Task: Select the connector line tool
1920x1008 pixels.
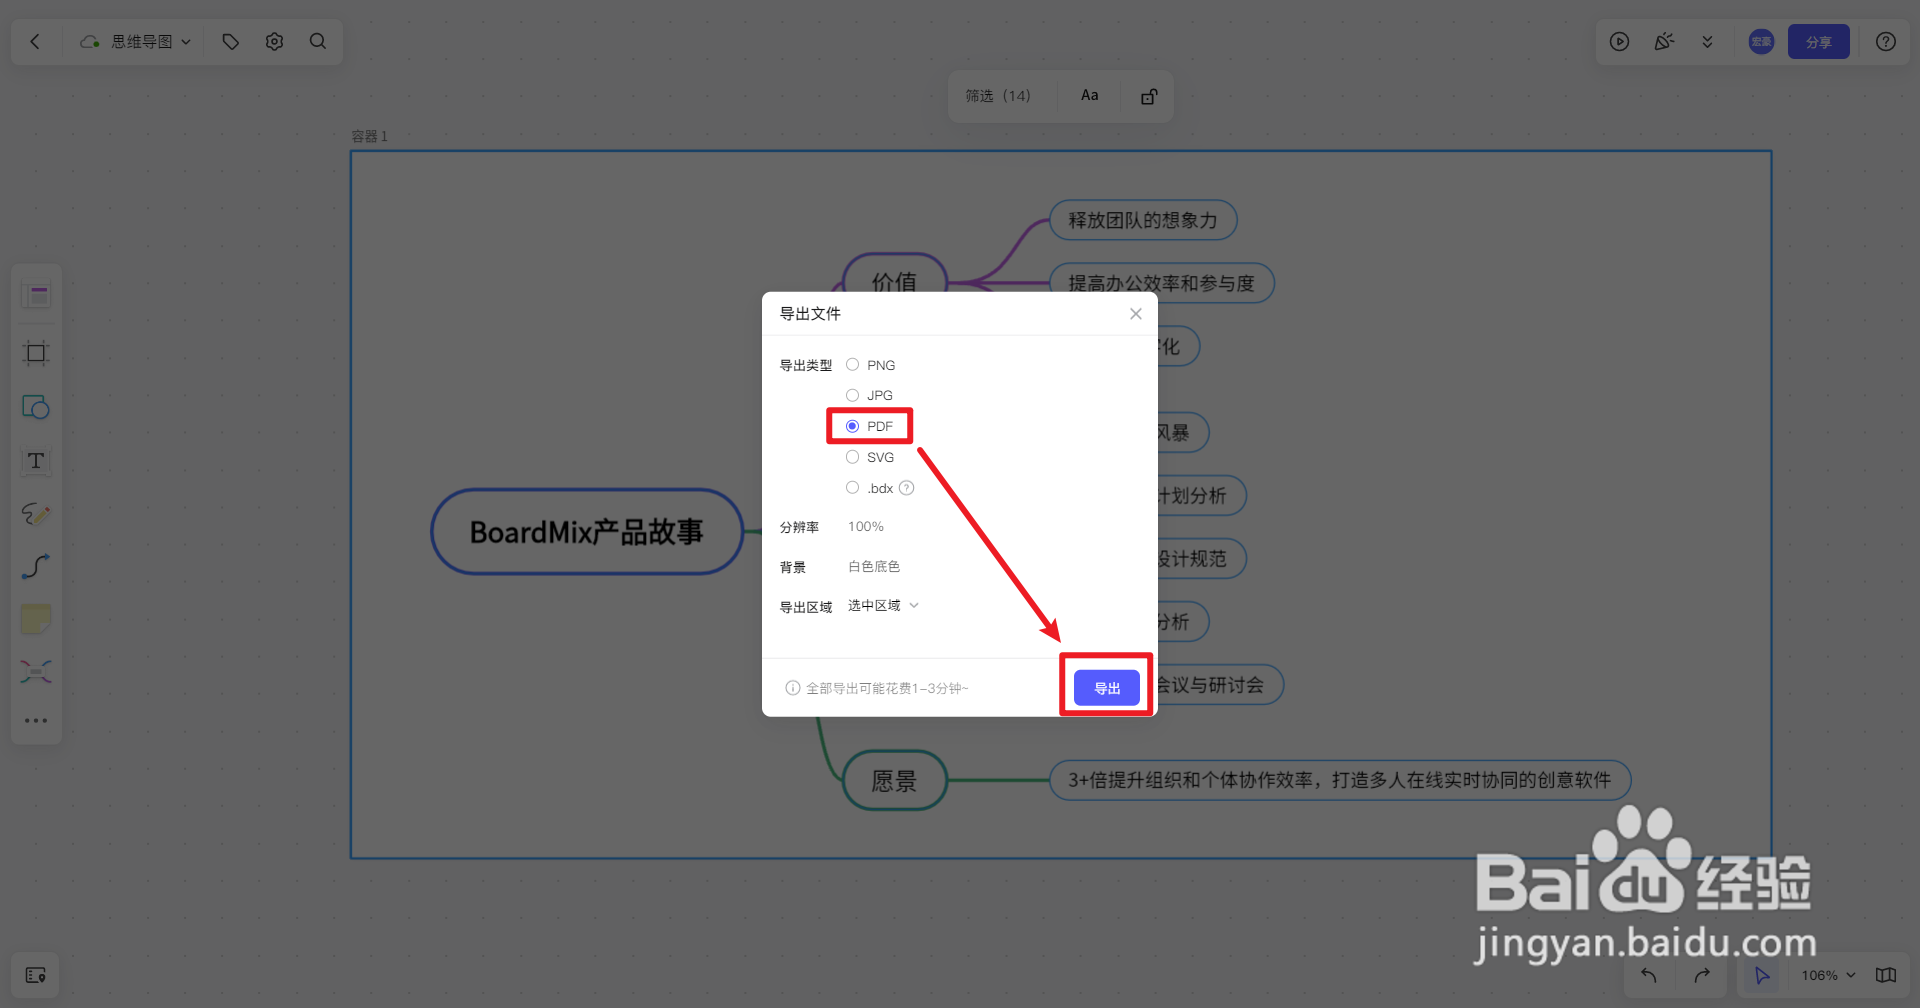Action: click(36, 567)
